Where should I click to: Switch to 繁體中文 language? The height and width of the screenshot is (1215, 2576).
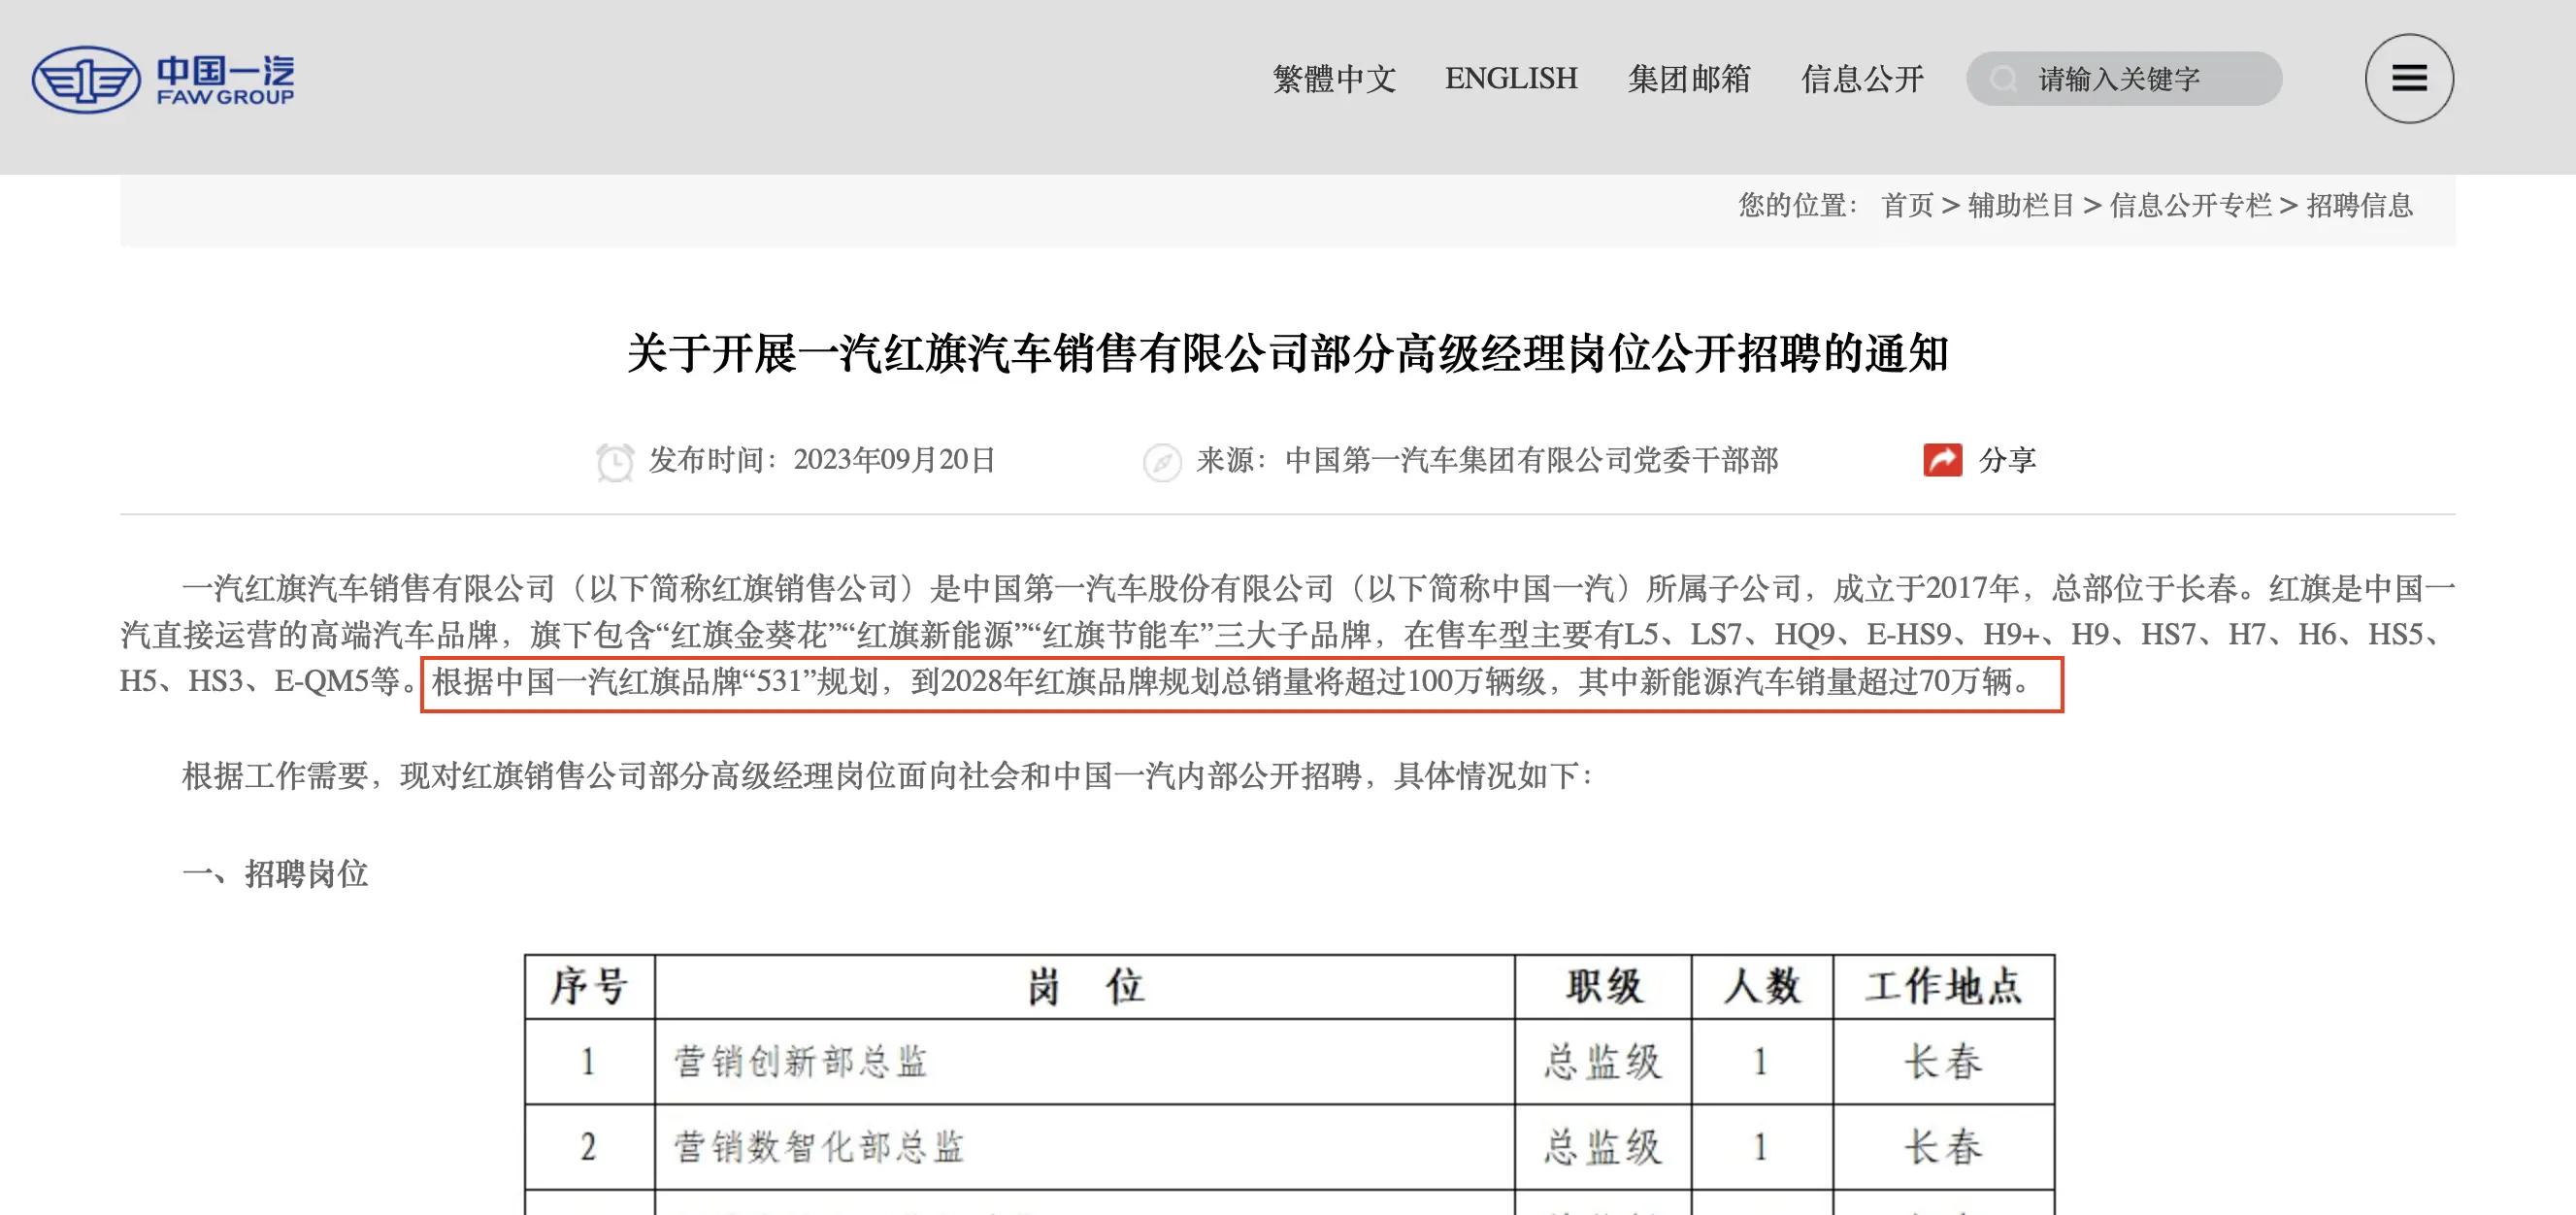click(1334, 79)
